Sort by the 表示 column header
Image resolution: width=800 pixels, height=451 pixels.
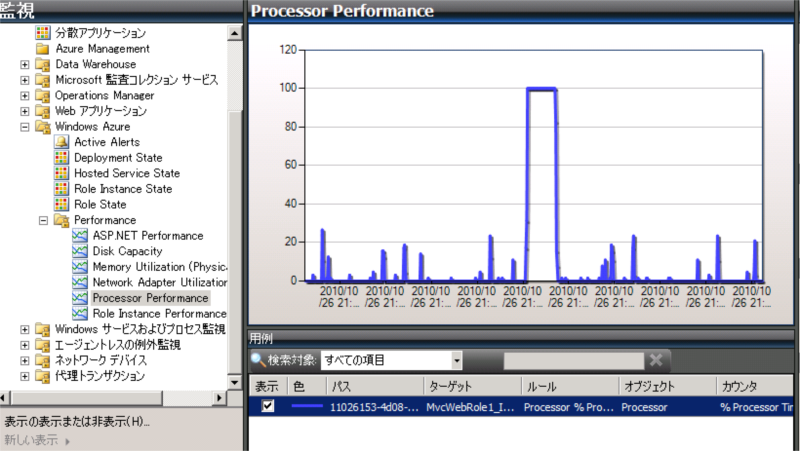click(268, 386)
